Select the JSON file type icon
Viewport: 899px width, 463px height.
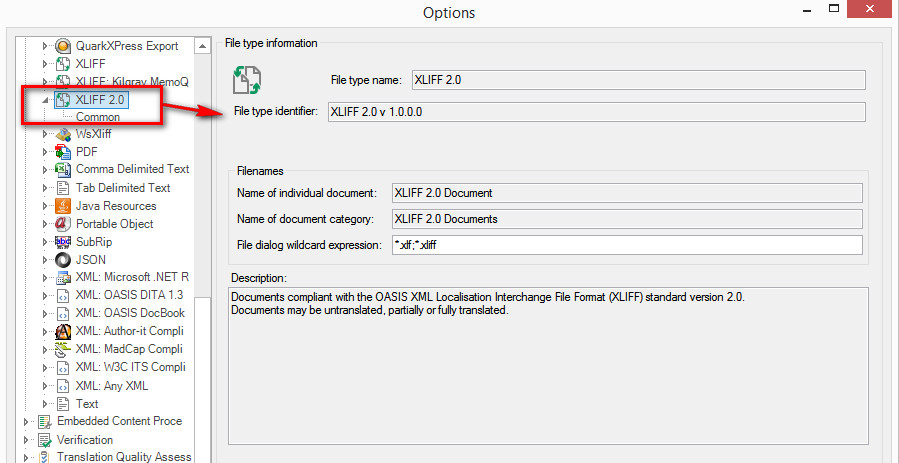62,260
